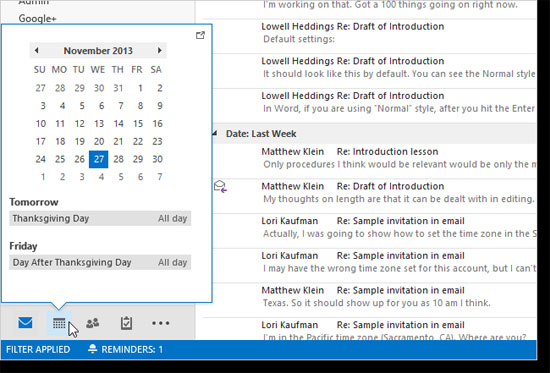Click the reminders bell icon

point(93,349)
